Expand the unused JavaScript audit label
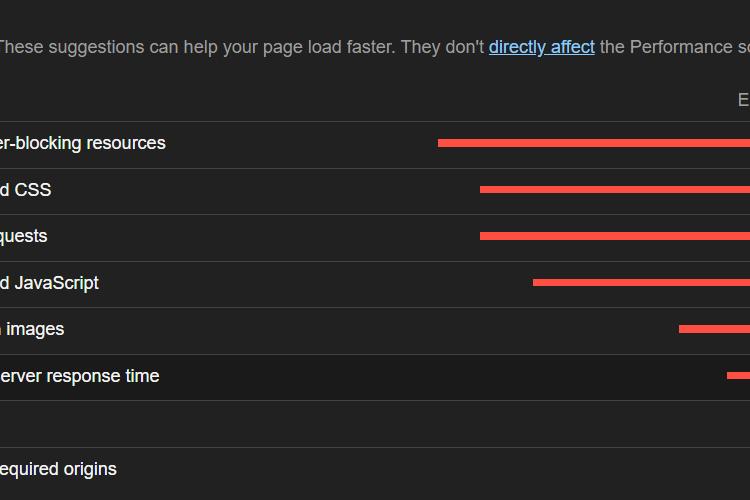750x500 pixels. (50, 283)
